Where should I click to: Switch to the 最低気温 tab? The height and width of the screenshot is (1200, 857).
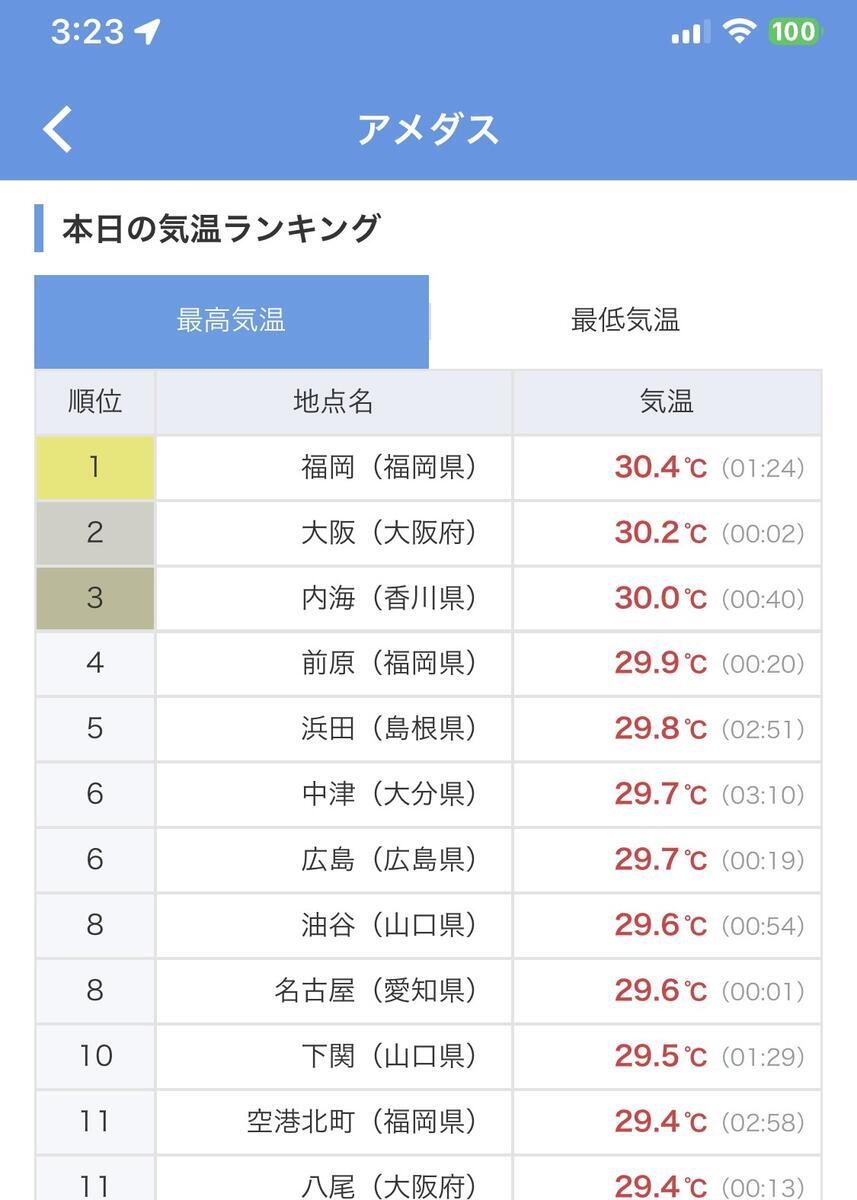tap(625, 321)
